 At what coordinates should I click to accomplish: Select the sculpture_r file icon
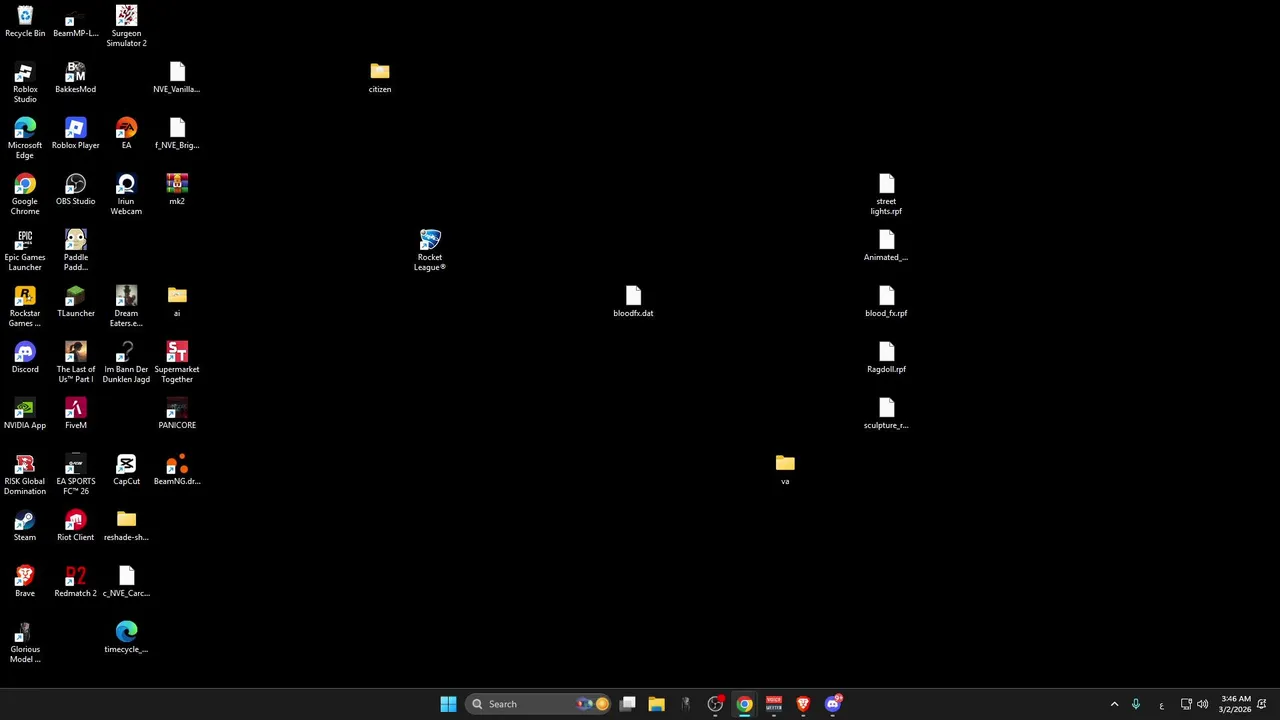[x=886, y=414]
